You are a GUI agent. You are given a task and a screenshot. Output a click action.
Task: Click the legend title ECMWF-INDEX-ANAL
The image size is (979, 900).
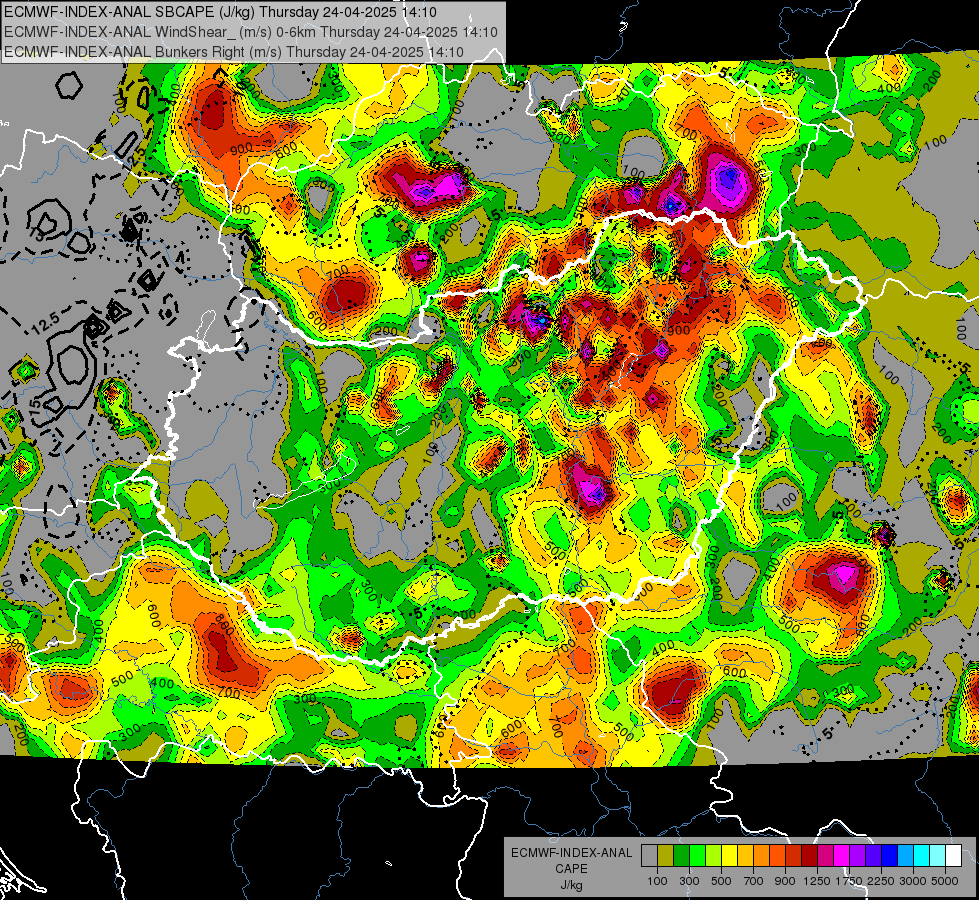click(571, 853)
